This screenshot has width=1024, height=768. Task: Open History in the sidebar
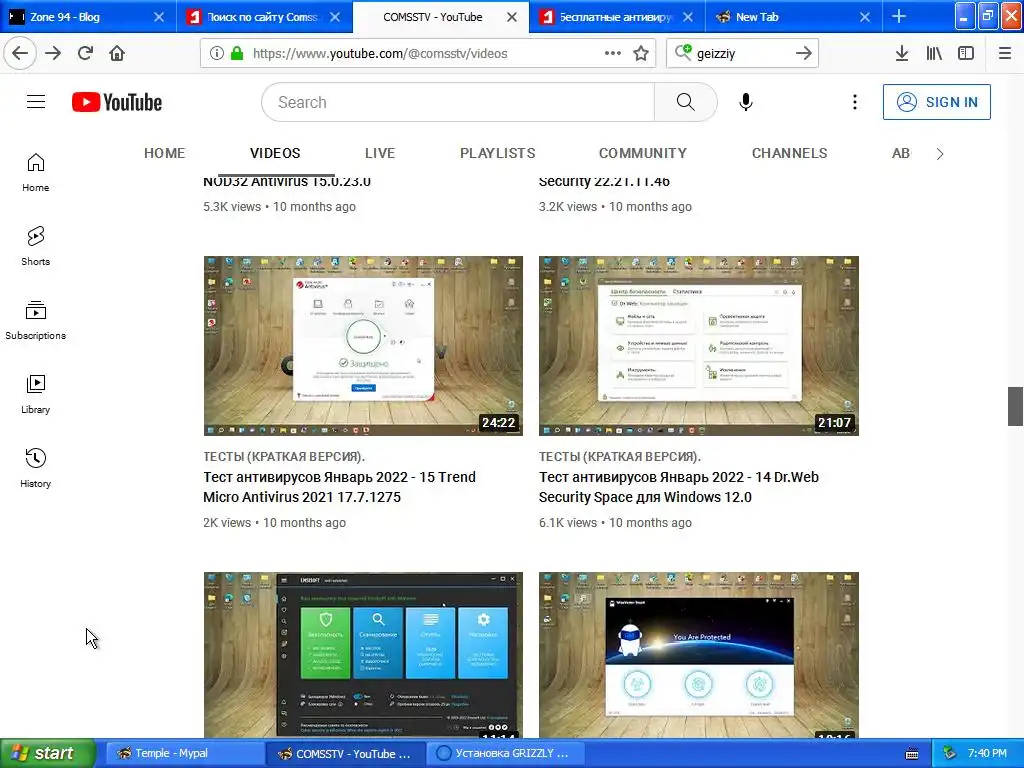pos(35,468)
